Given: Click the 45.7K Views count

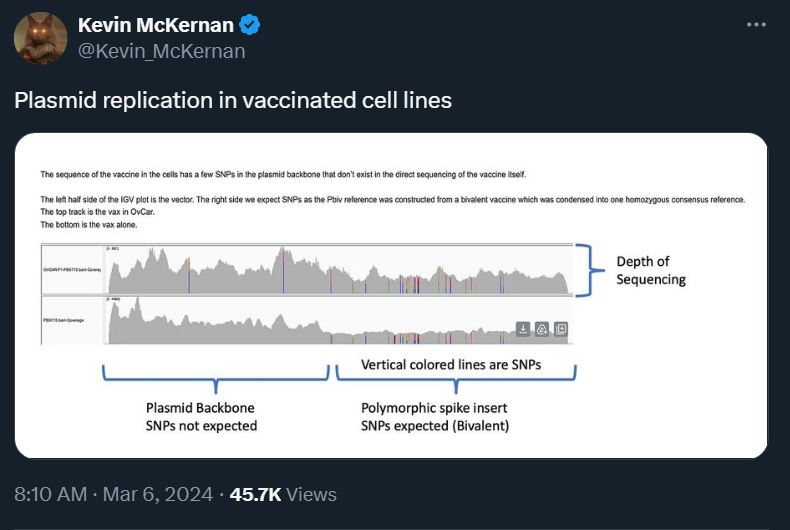Looking at the screenshot, I should 283,494.
